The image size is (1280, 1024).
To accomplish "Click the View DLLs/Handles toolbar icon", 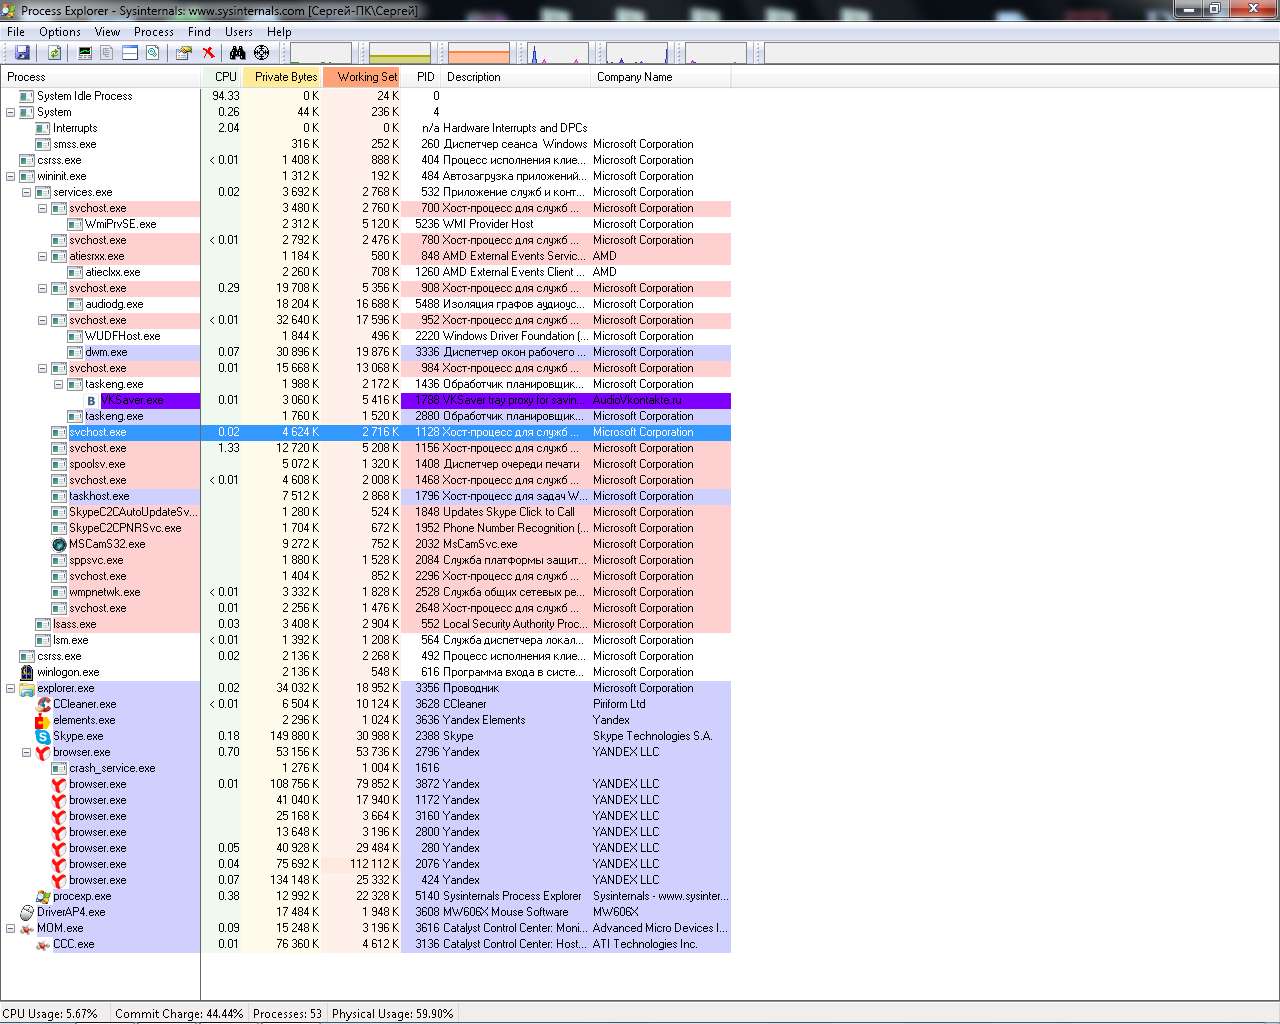I will click(152, 52).
